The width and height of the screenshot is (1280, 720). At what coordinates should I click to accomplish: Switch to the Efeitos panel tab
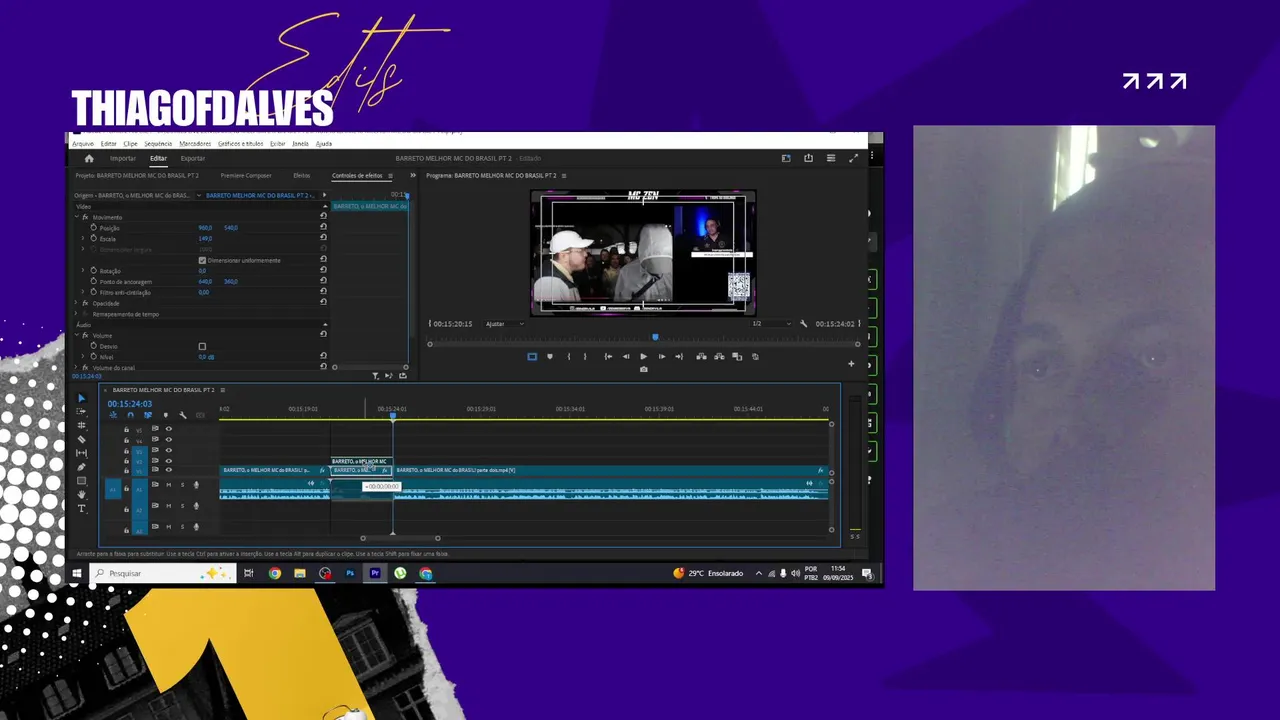[x=301, y=175]
